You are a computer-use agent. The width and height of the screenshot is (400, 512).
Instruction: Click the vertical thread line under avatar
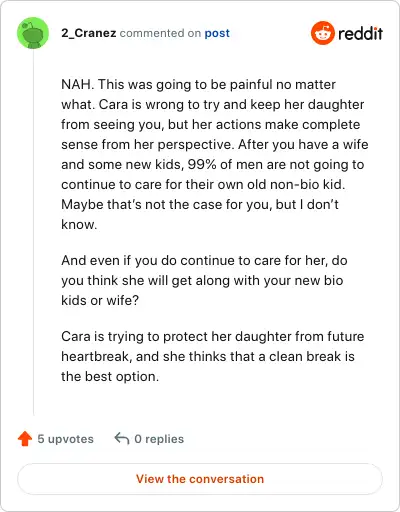pyautogui.click(x=33, y=232)
